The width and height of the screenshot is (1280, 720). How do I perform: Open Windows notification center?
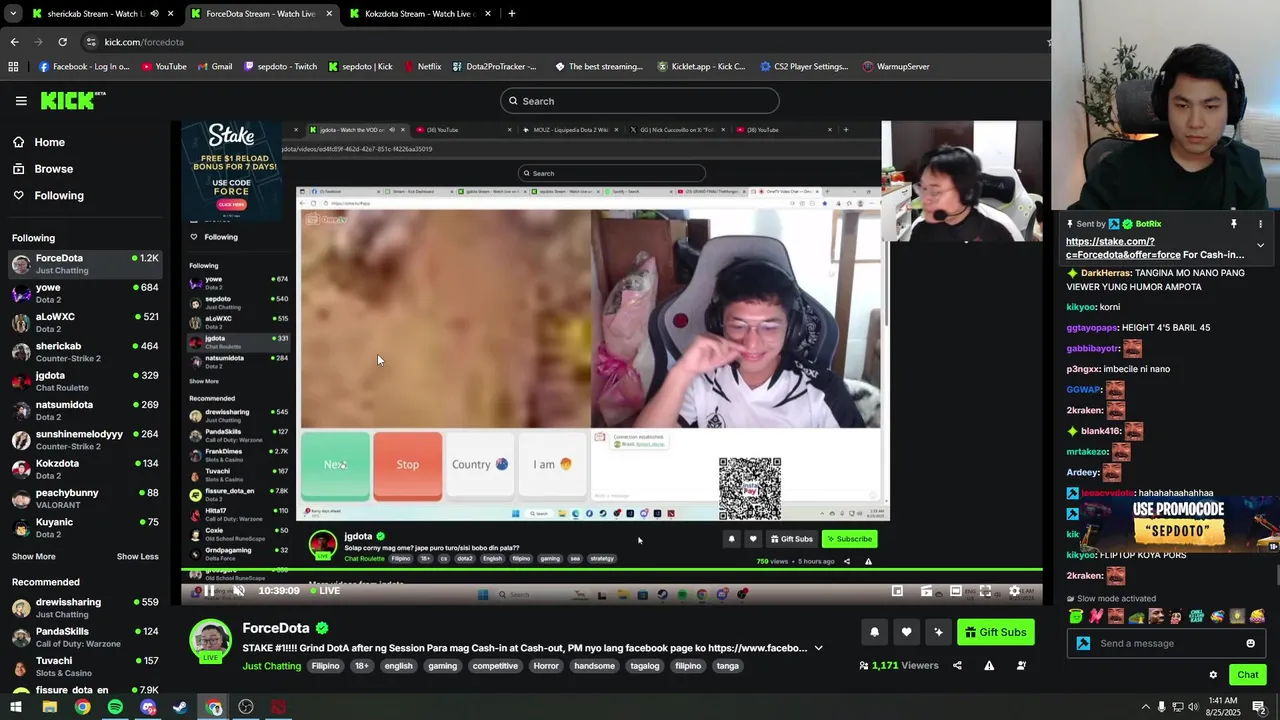[x=1259, y=707]
